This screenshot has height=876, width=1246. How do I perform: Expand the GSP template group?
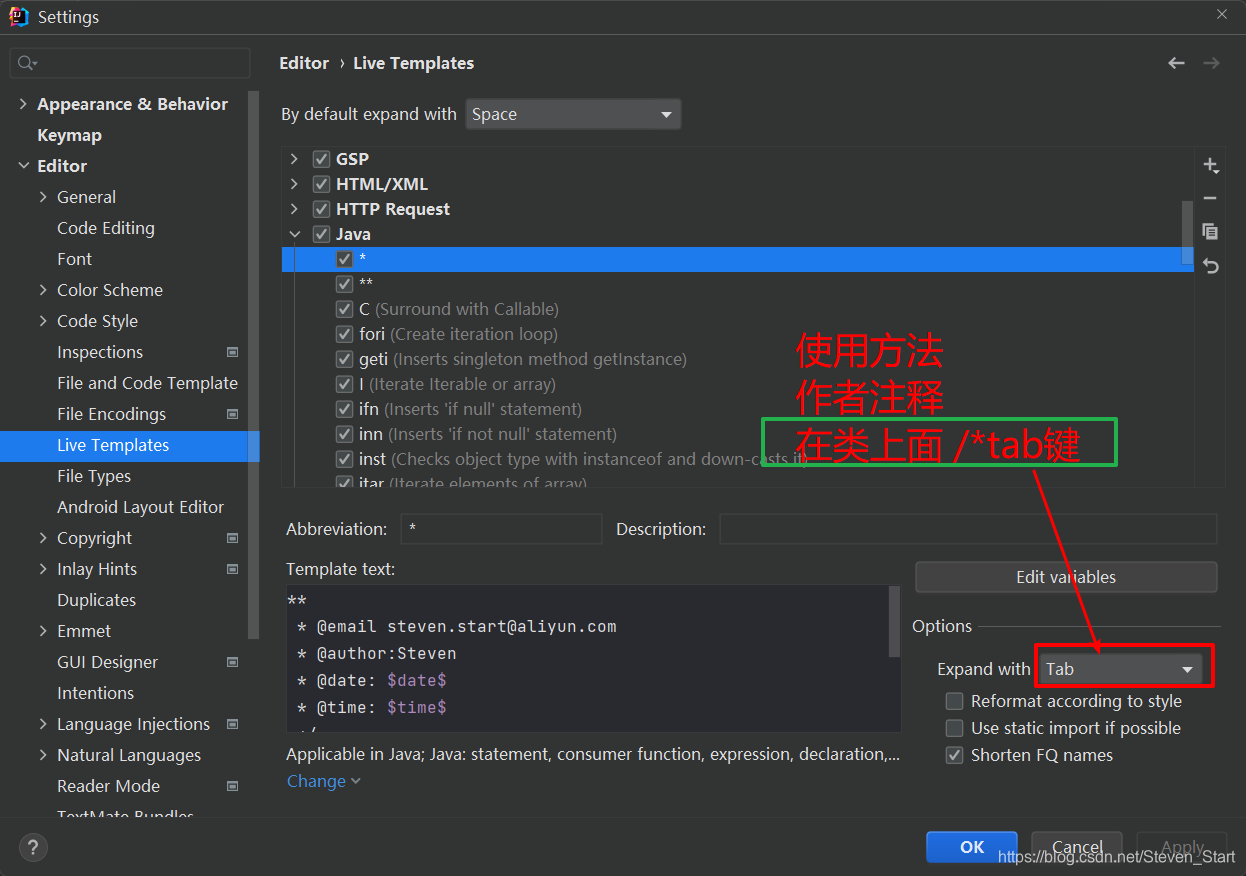[x=294, y=159]
